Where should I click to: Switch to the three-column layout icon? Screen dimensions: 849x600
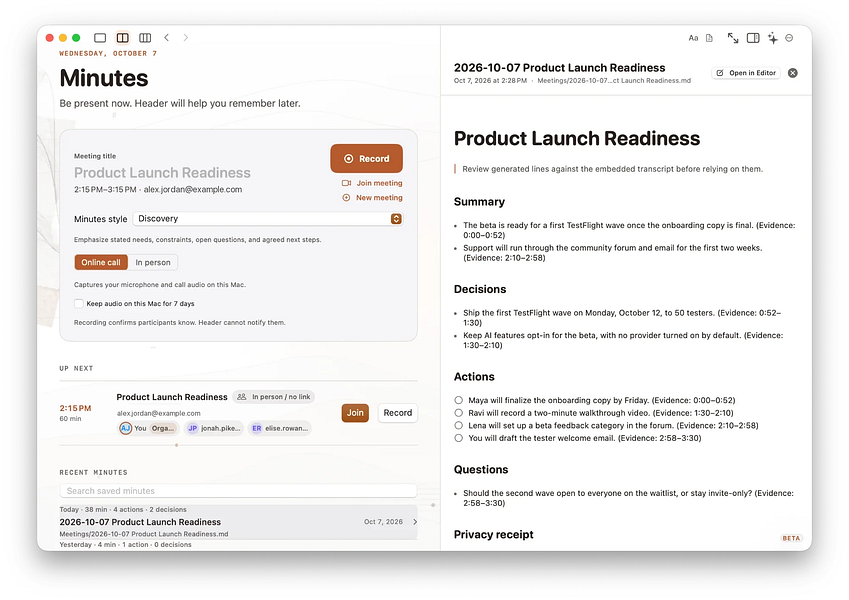(x=145, y=38)
